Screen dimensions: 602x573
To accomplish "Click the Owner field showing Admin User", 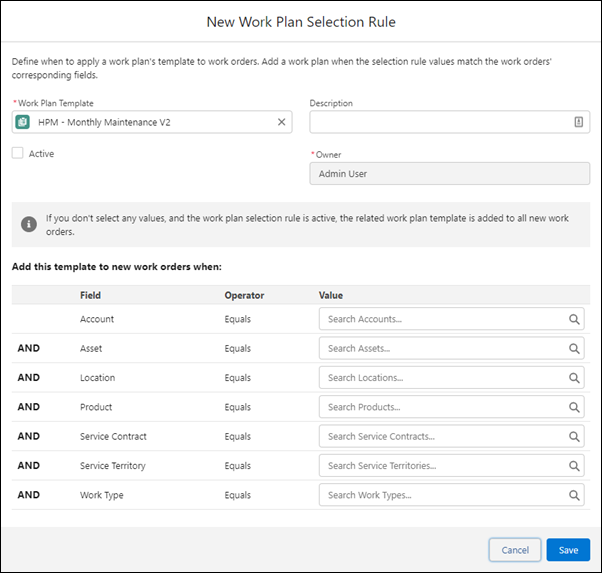I will [x=450, y=174].
